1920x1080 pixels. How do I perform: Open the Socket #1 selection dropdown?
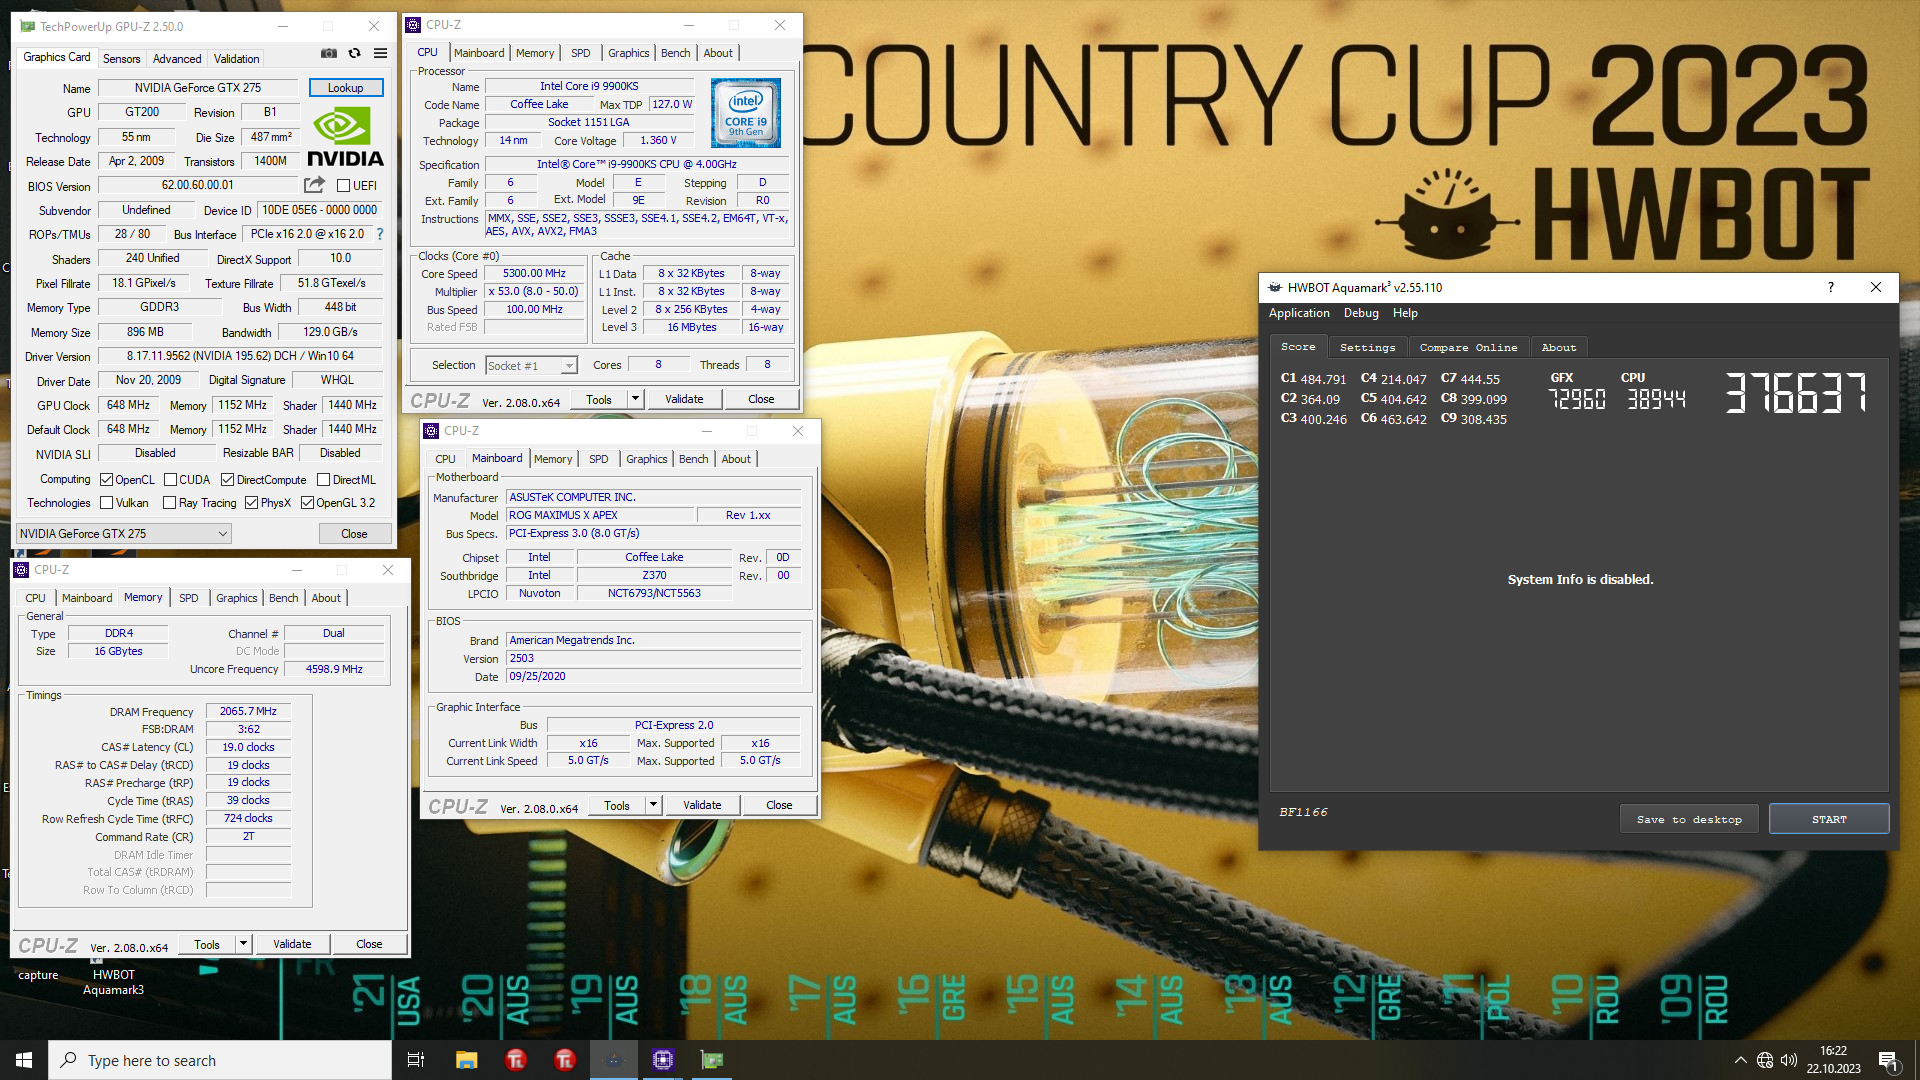[x=531, y=366]
